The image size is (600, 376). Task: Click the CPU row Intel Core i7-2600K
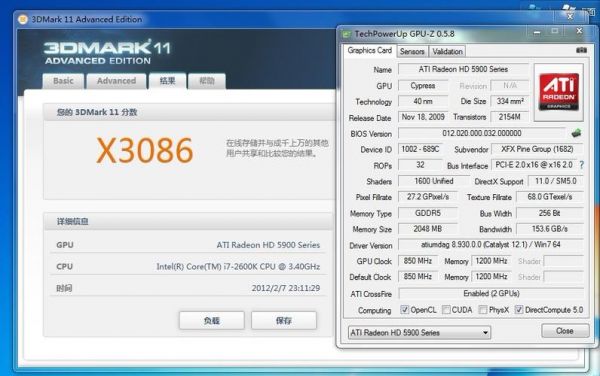click(x=188, y=267)
